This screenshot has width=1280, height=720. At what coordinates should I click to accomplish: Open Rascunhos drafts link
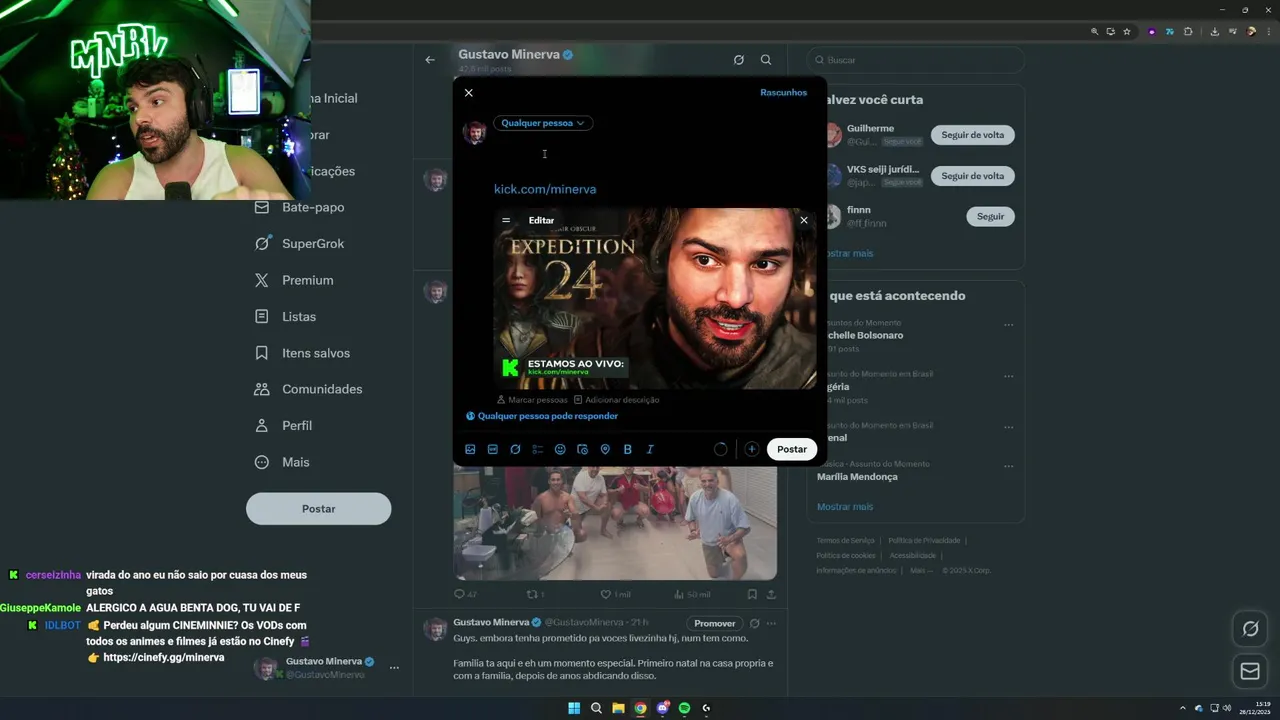tap(783, 93)
